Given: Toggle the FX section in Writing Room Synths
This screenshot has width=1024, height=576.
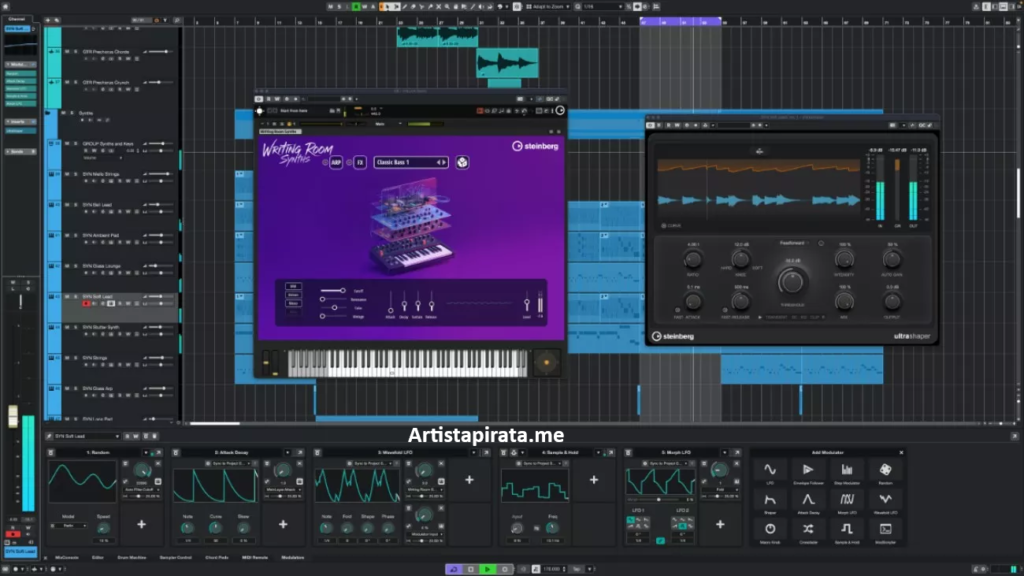Looking at the screenshot, I should point(360,161).
